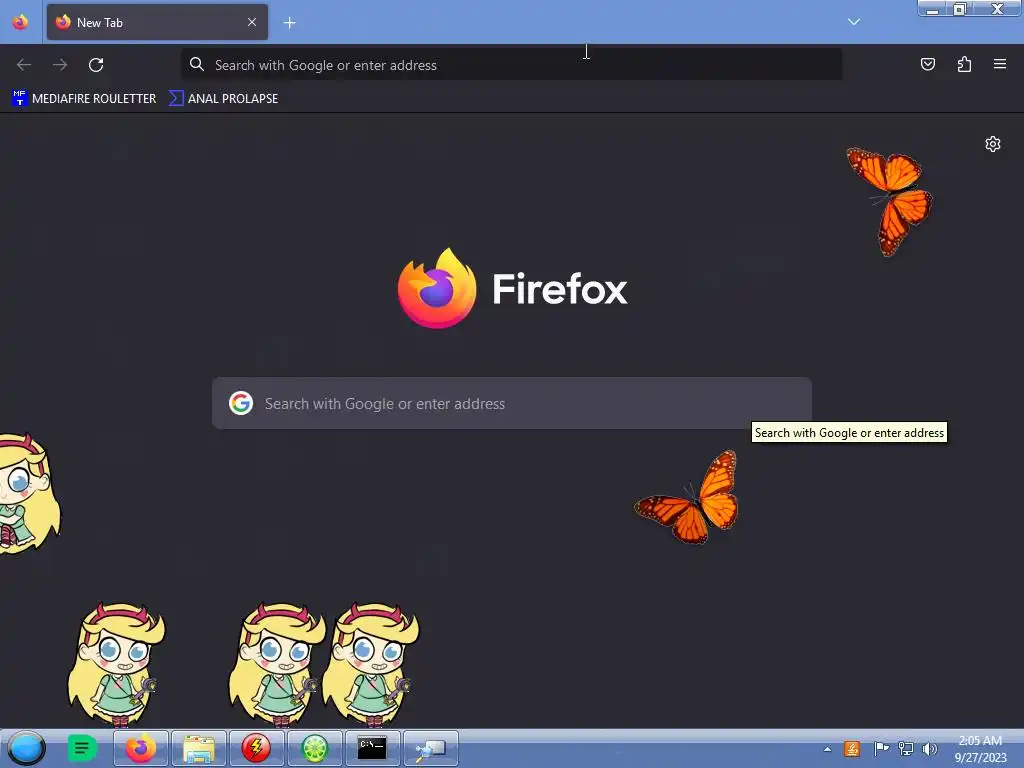Open the Save to Pocket icon
Image resolution: width=1024 pixels, height=768 pixels.
click(927, 64)
